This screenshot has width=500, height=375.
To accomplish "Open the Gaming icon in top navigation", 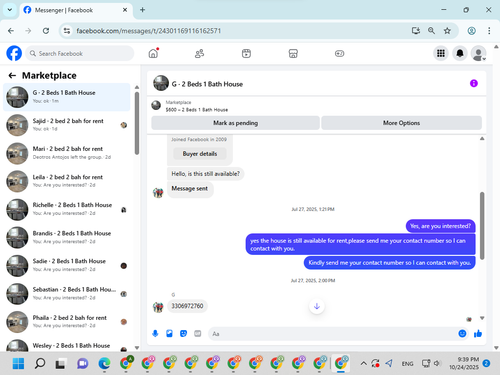I will tap(339, 53).
